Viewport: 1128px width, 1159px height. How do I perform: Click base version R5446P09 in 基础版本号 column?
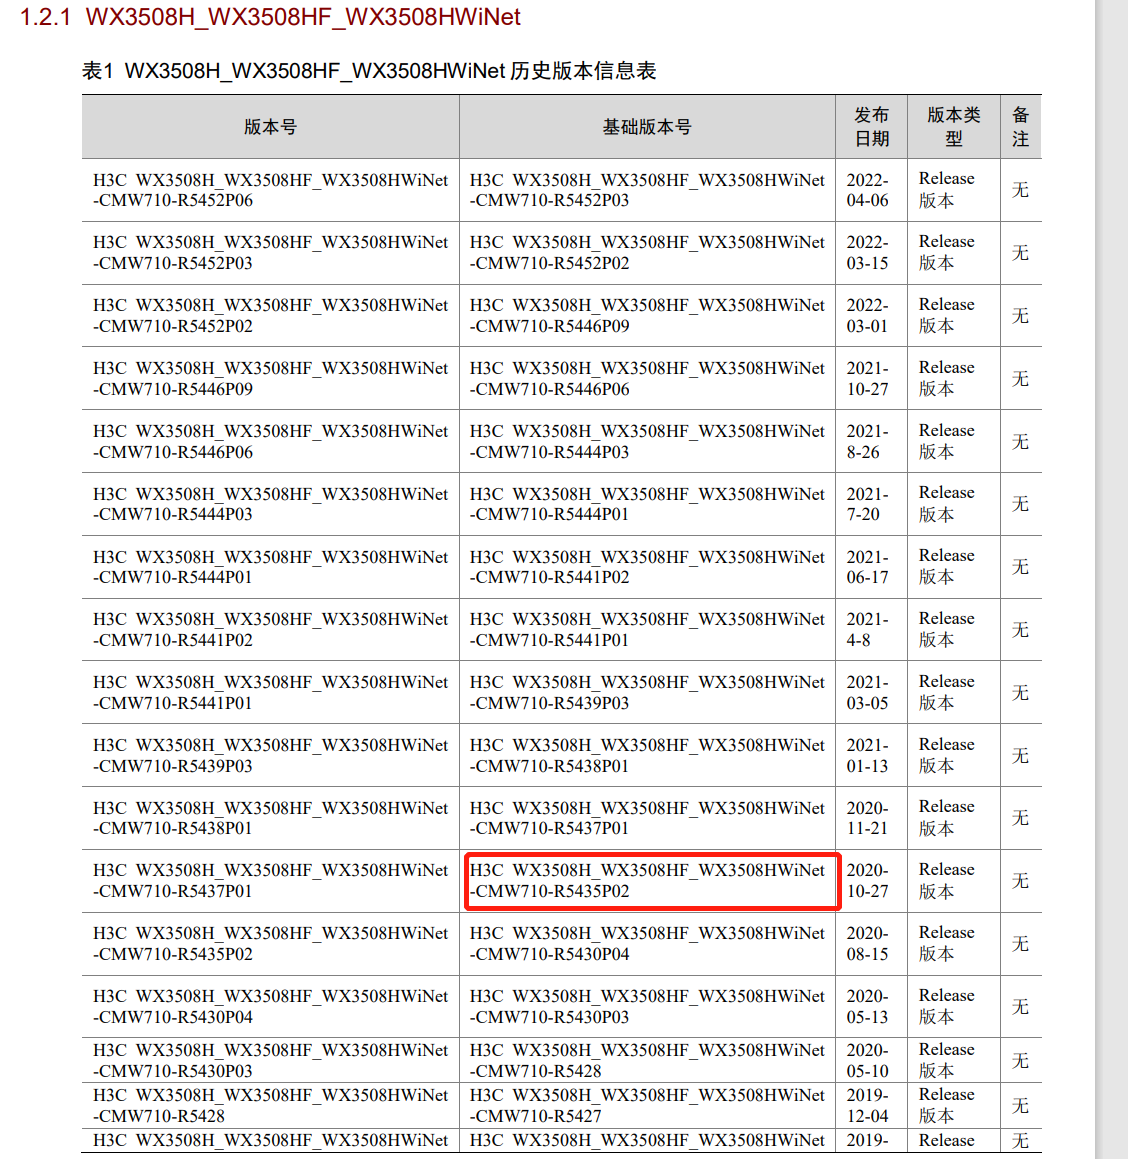(647, 316)
